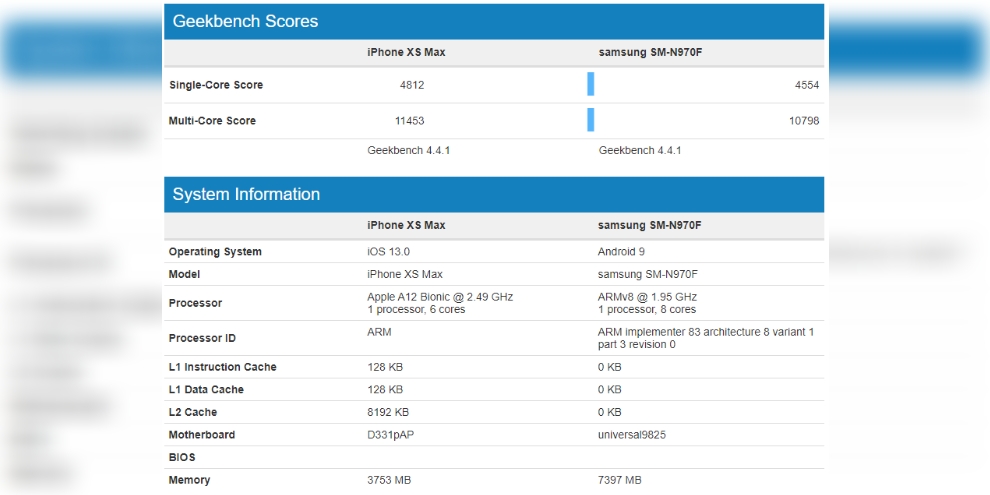Select the Android 9 value

point(621,251)
